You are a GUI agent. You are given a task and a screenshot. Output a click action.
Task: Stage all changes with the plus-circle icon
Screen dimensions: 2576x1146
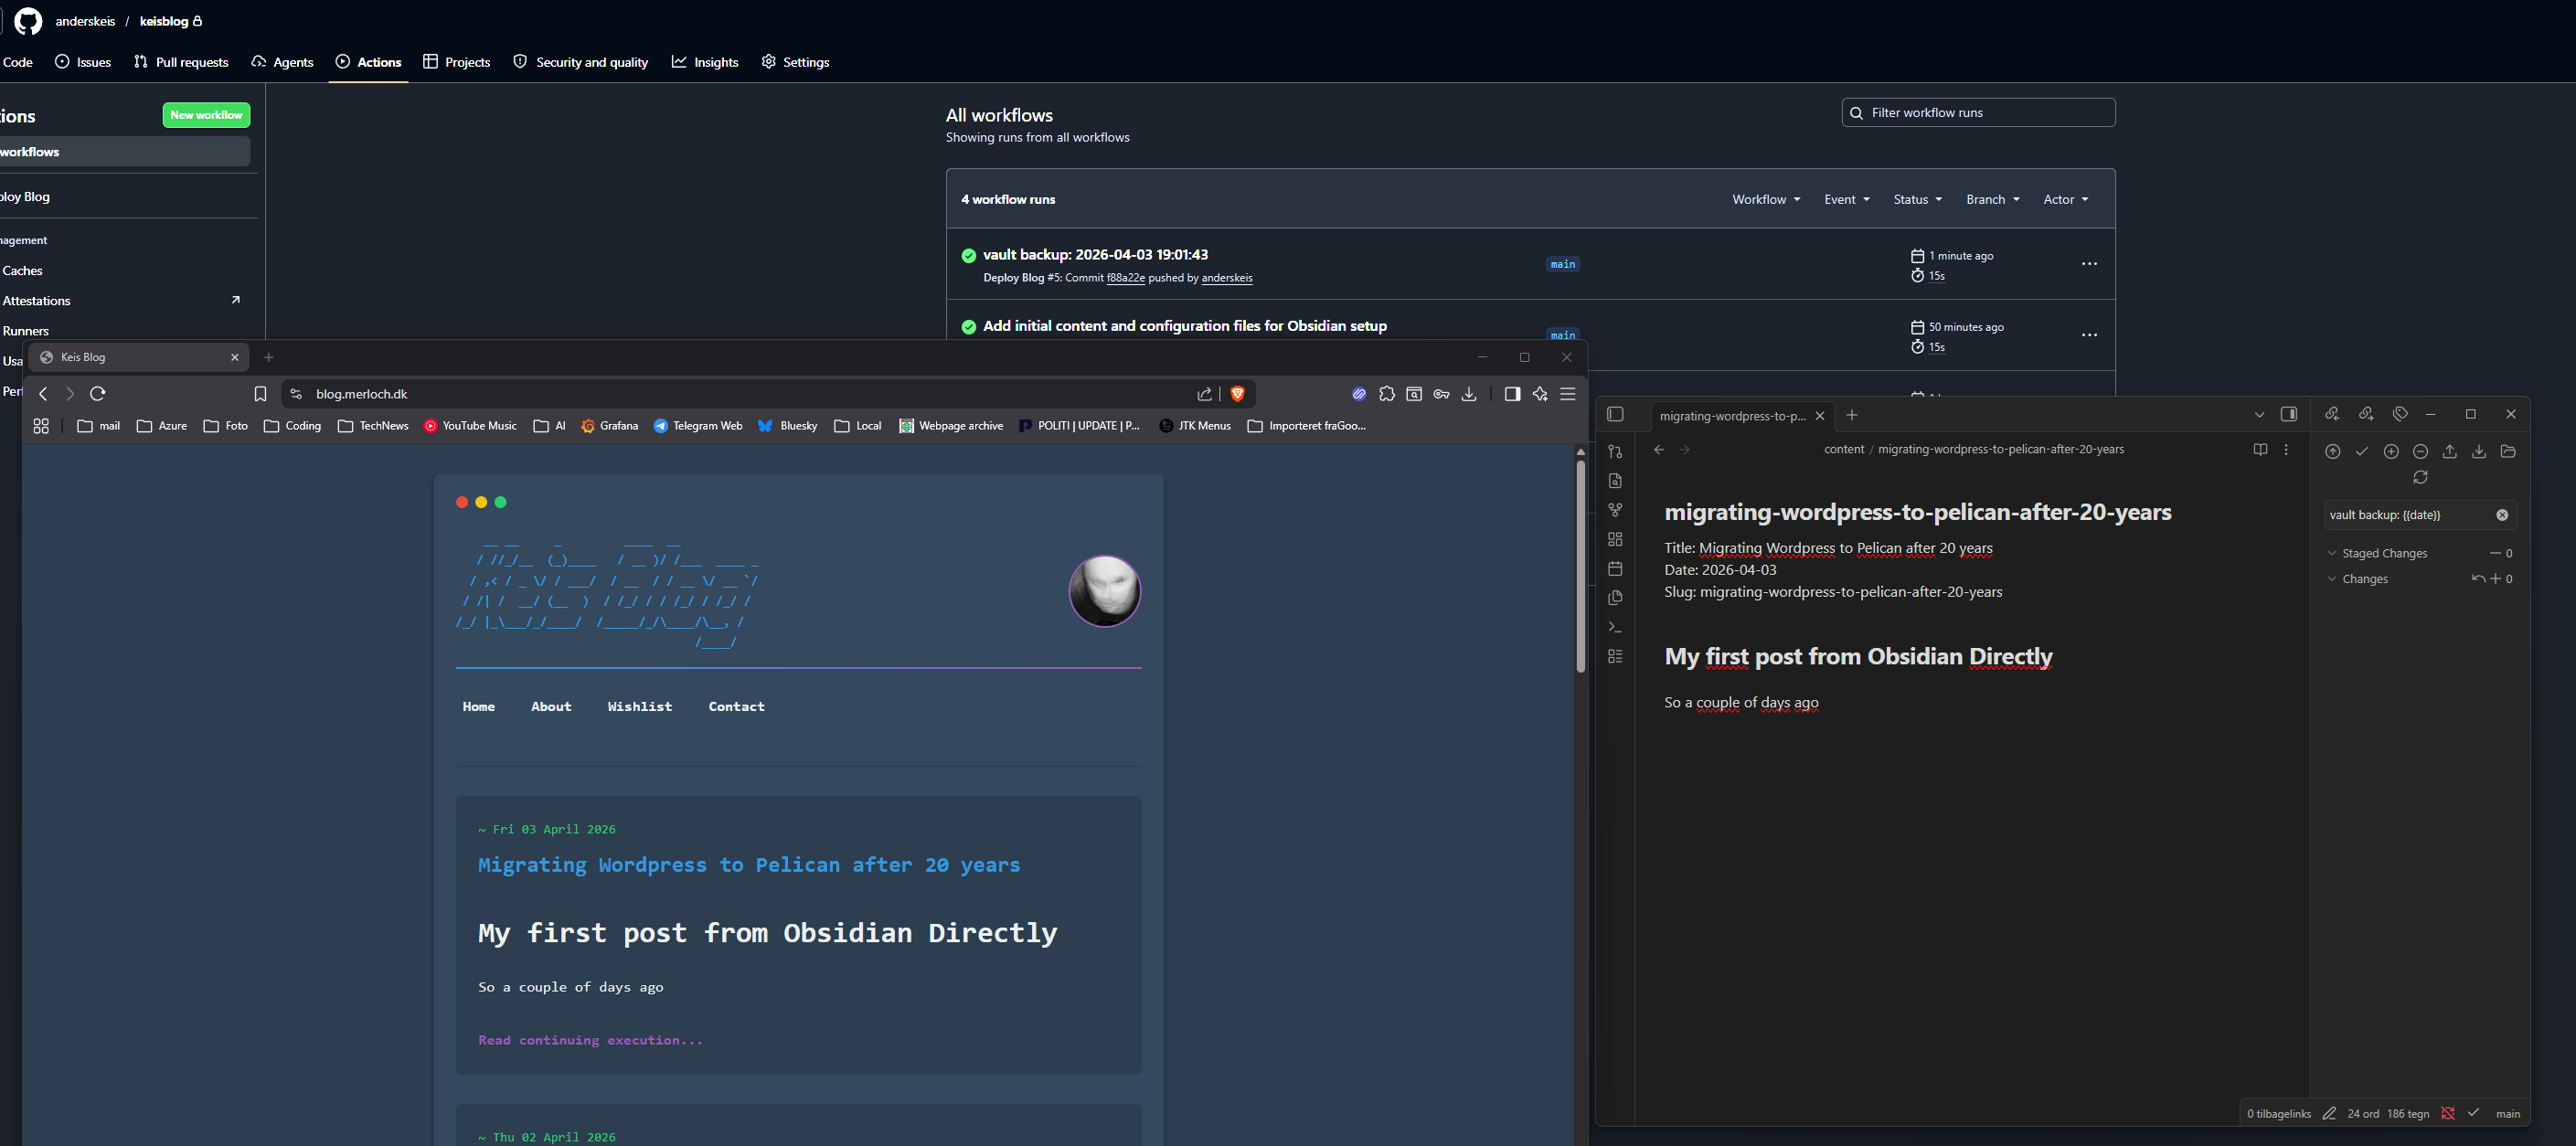point(2391,451)
